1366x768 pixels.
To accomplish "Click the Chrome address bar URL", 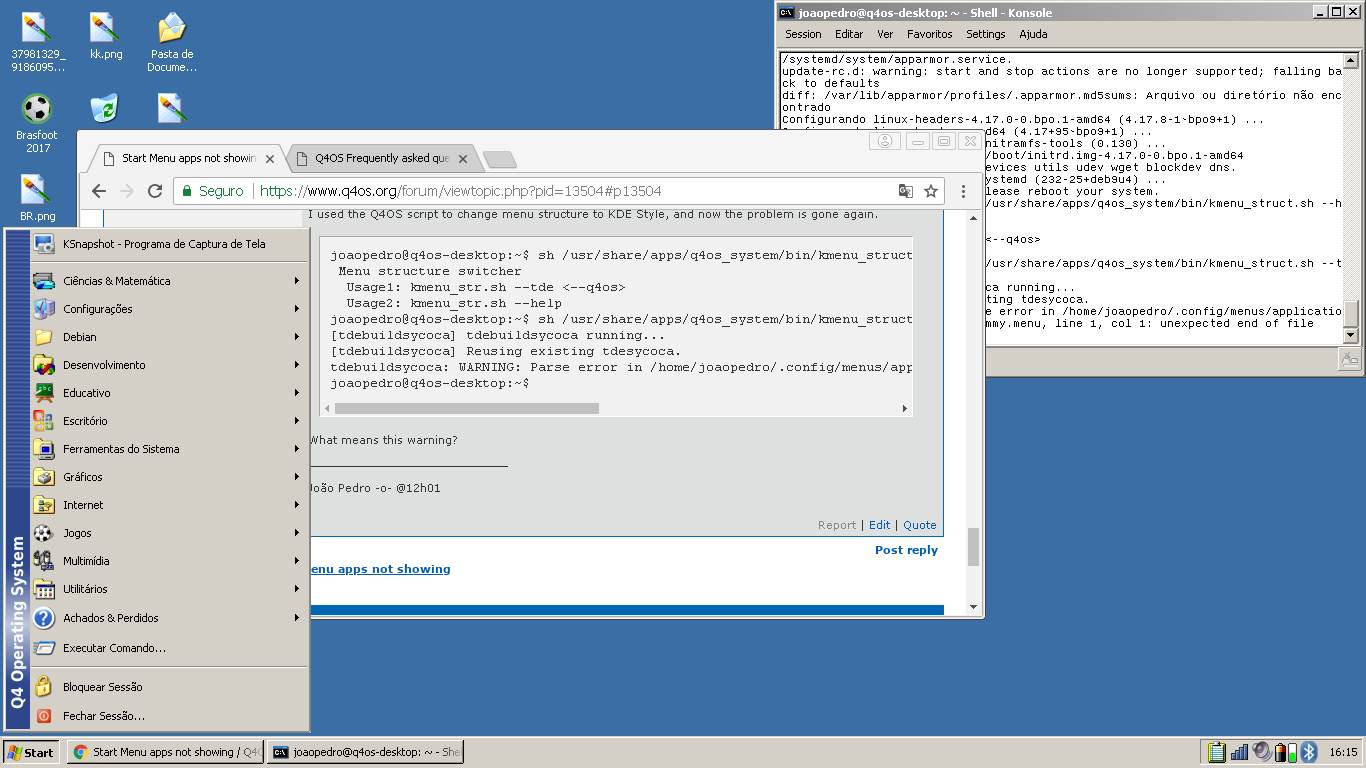I will (460, 191).
